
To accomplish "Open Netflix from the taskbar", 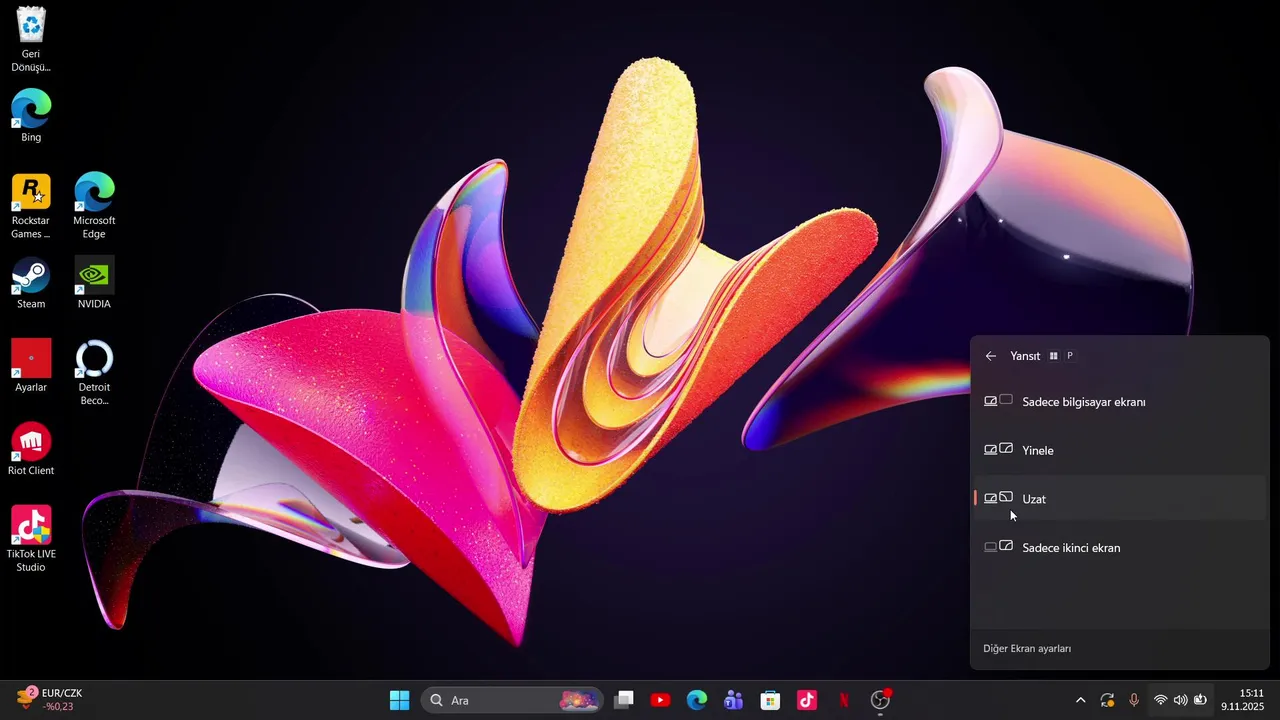I will 843,700.
